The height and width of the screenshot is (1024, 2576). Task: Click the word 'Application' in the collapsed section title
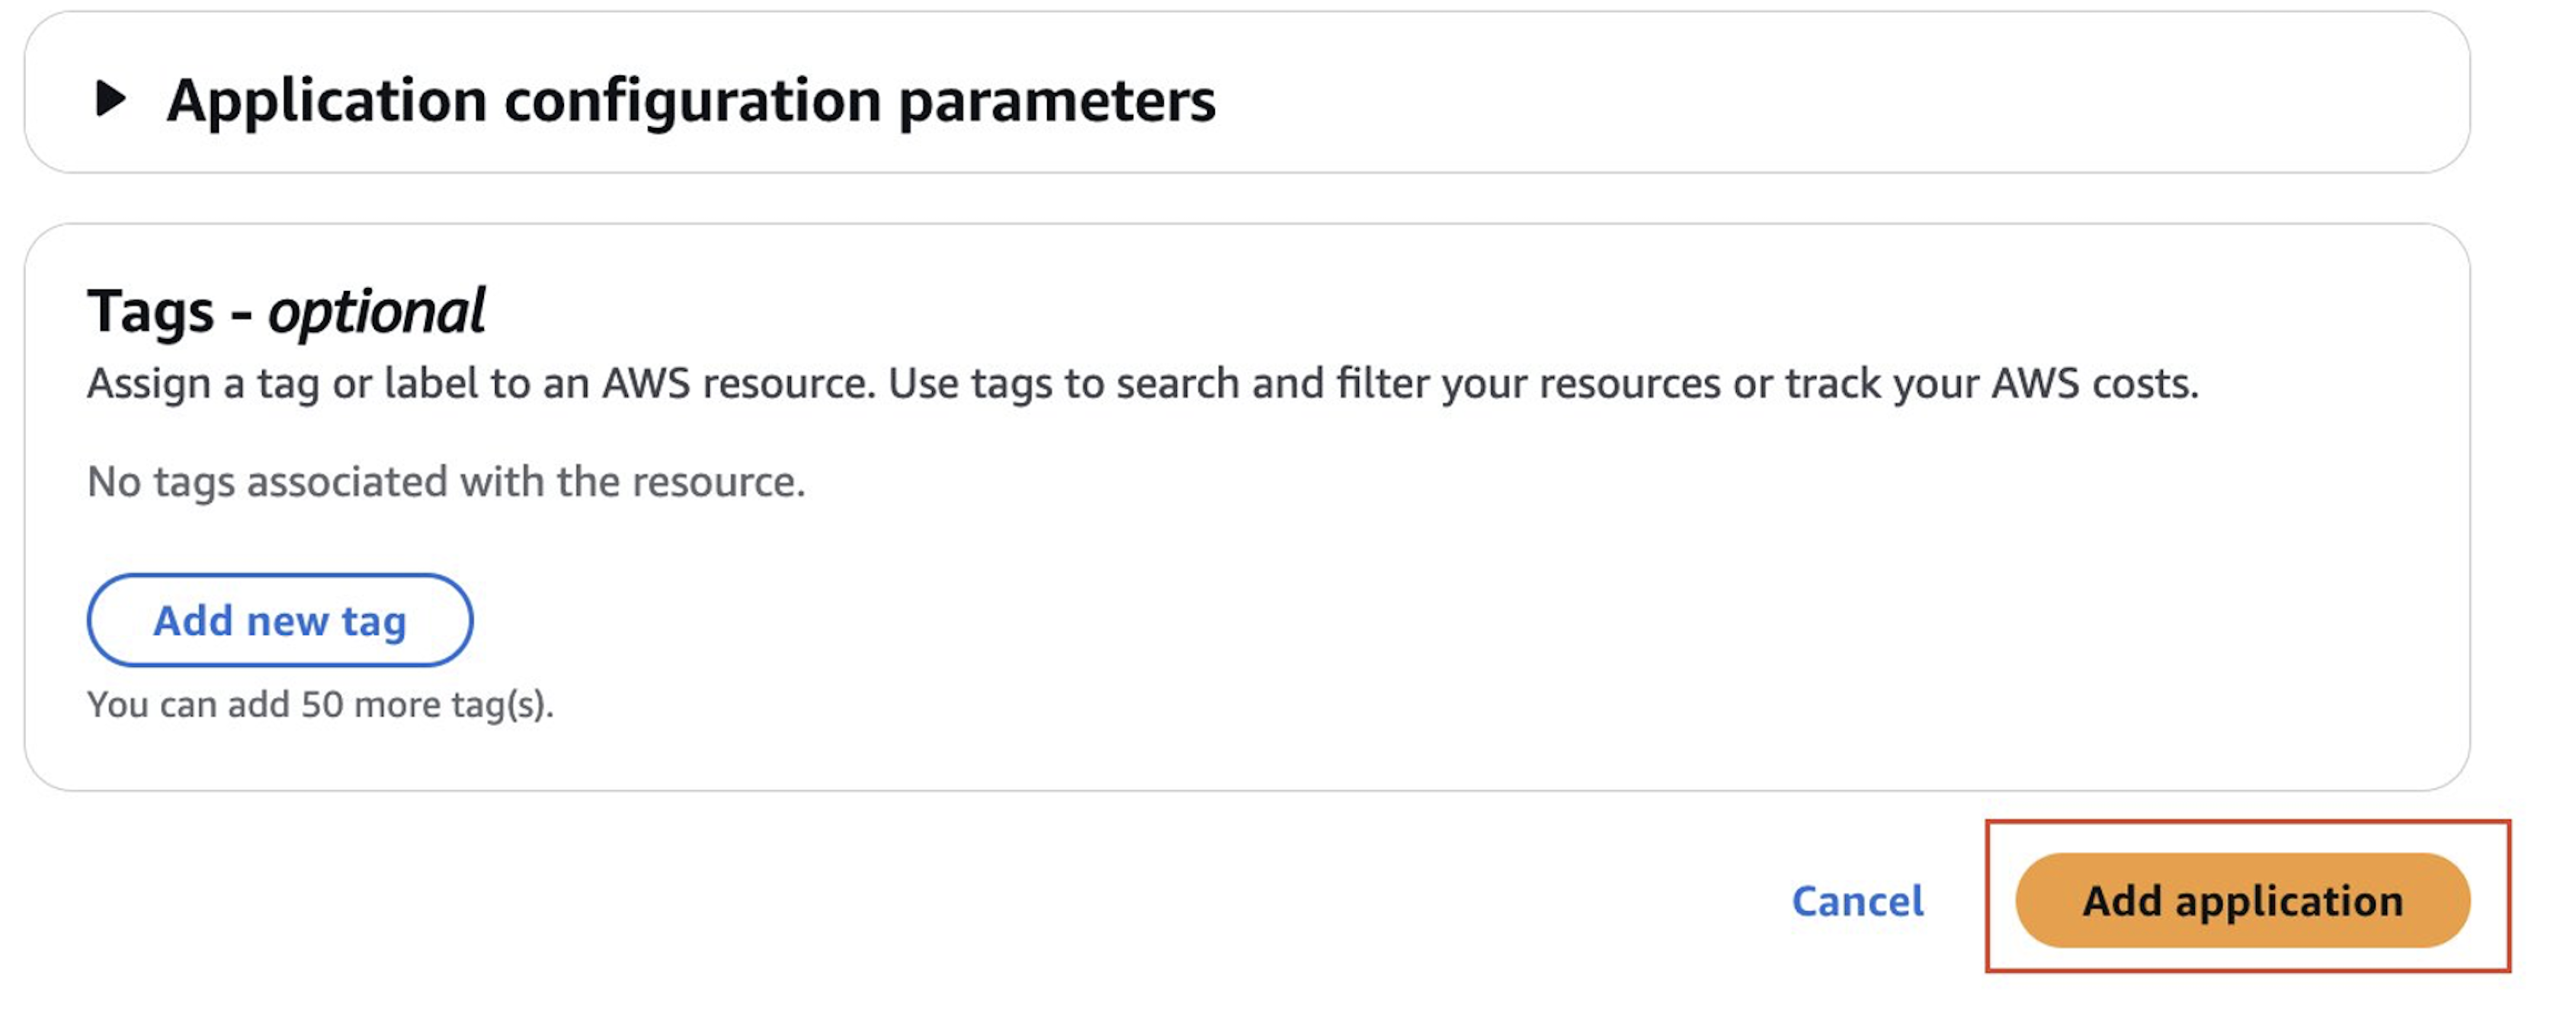(x=326, y=100)
